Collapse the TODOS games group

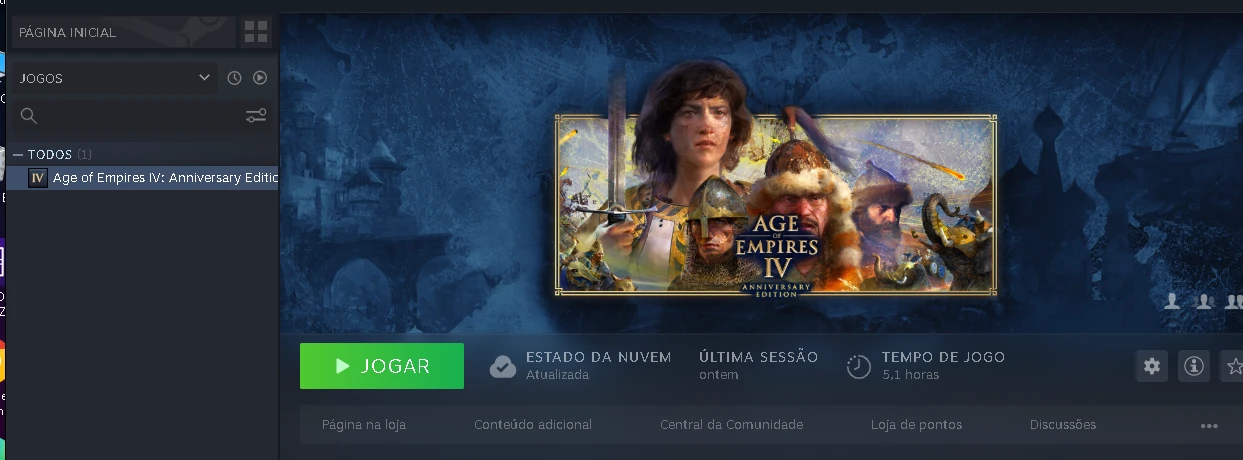coord(18,155)
